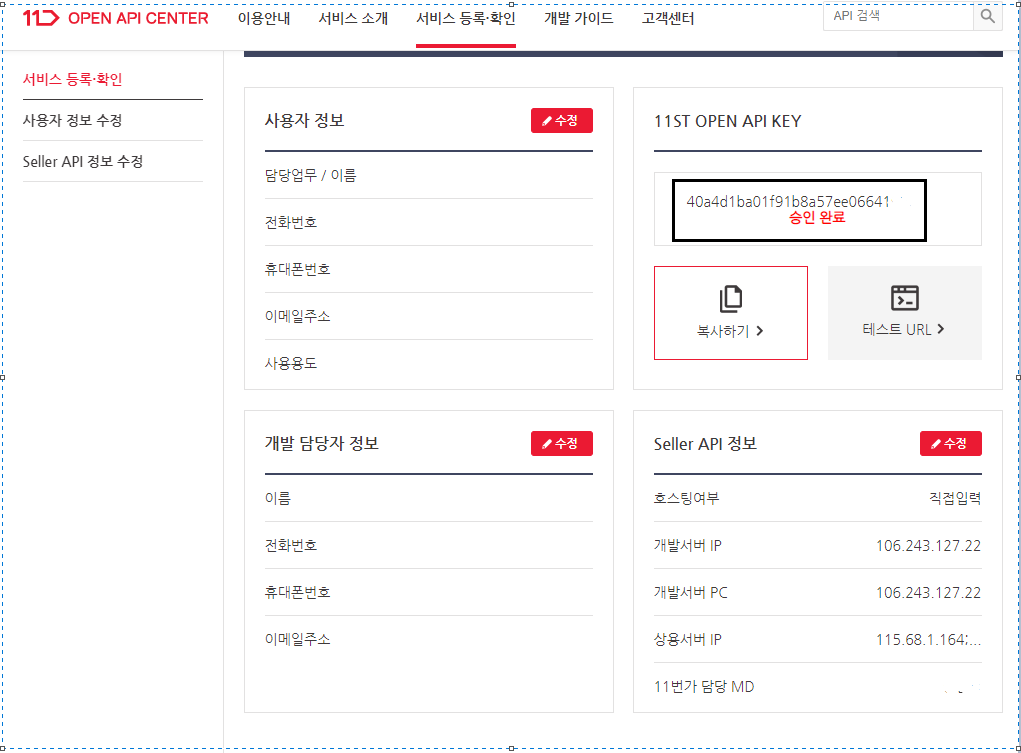Screen dimensions: 1021x753
Task: Click the 11번가 담당 MD label
Action: [704, 687]
